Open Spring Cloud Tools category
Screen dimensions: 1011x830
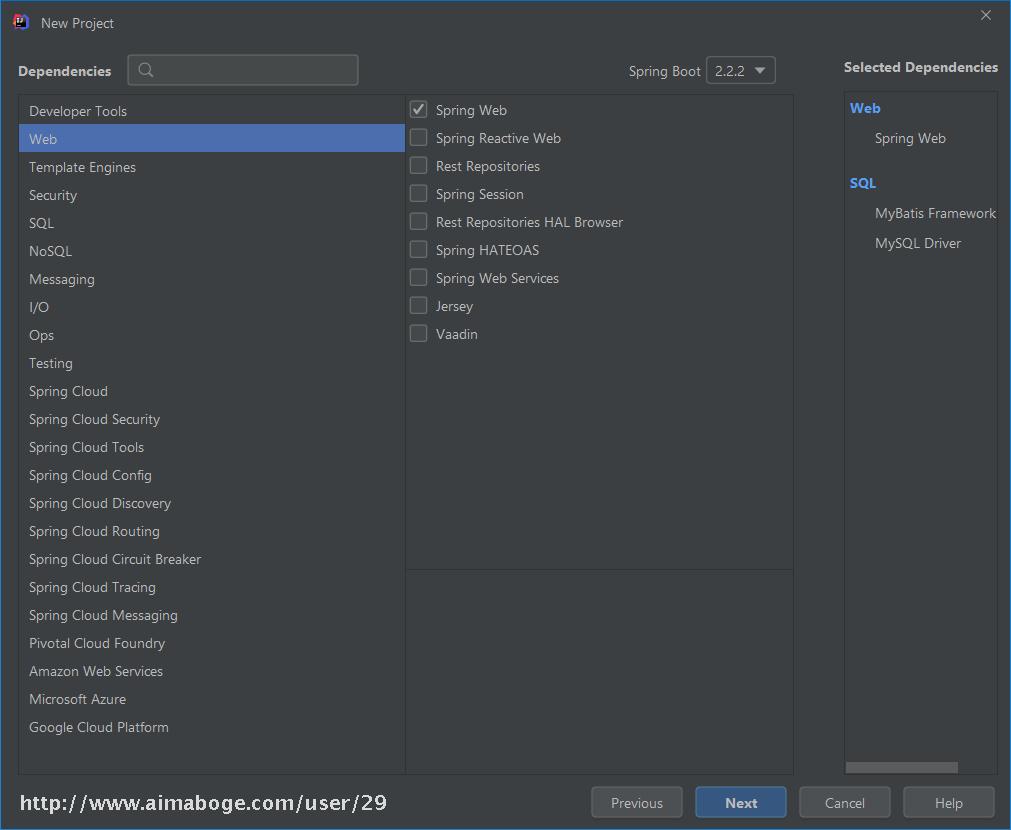(x=211, y=447)
